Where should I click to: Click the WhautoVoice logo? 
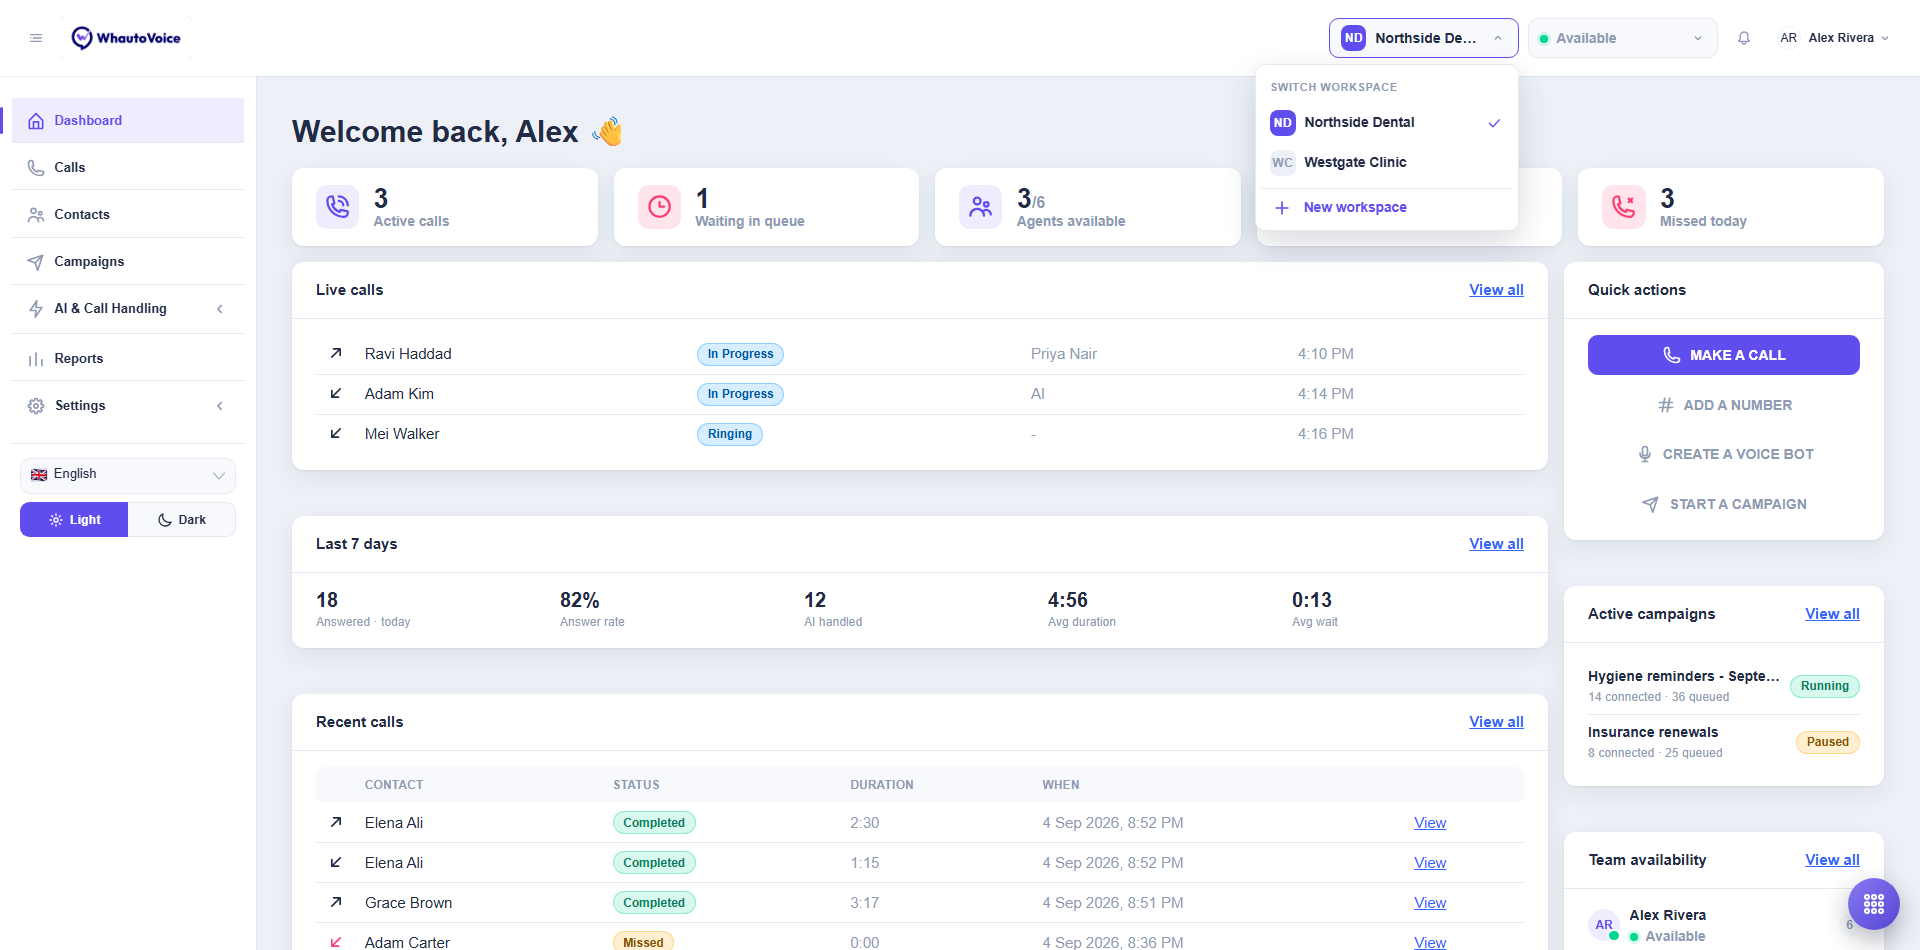click(126, 38)
